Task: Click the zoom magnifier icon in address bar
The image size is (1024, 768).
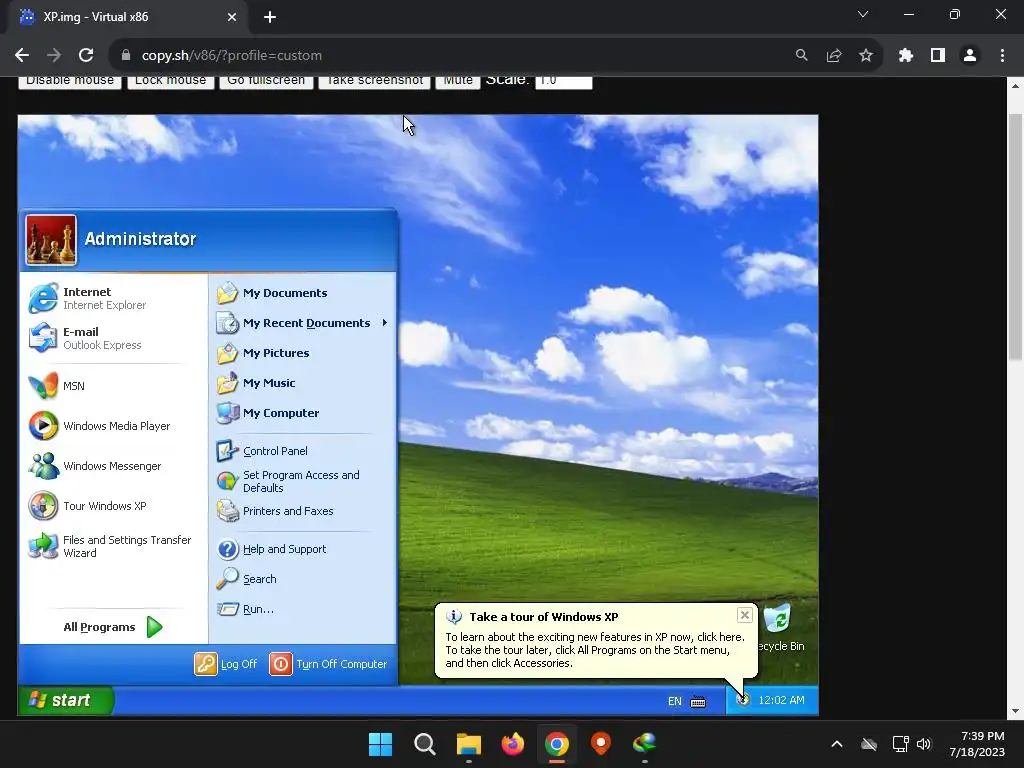Action: point(801,56)
